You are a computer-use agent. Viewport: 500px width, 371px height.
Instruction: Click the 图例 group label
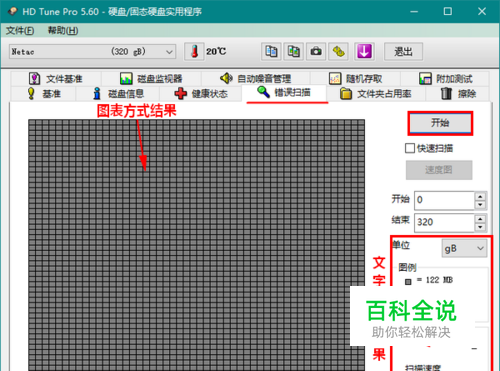pos(407,267)
